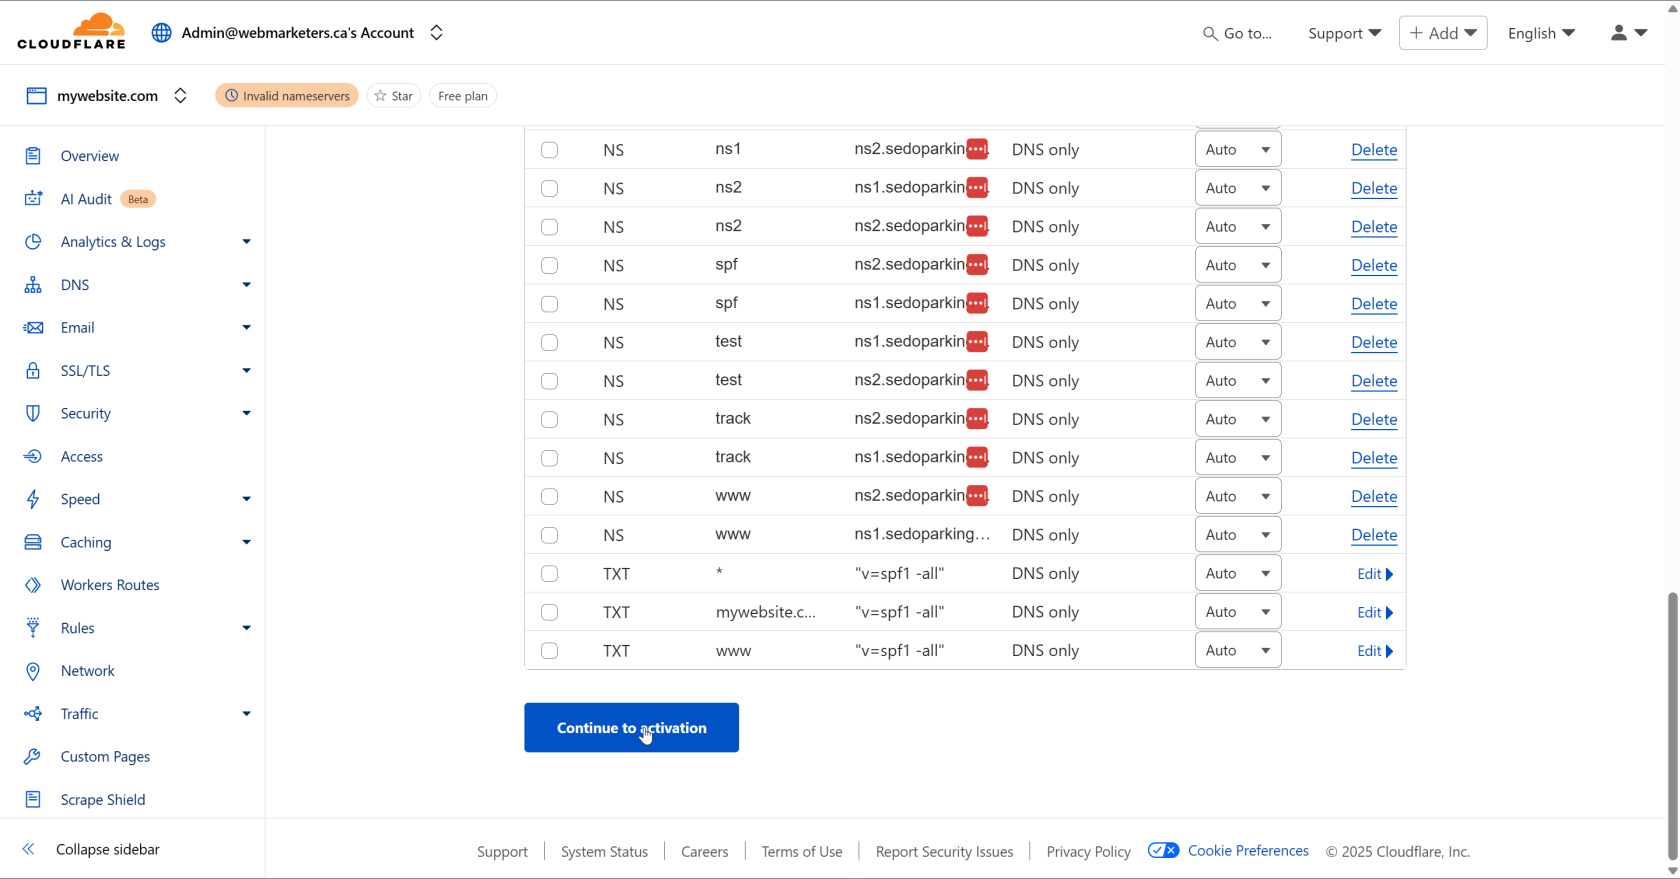Tick the checkbox for TXT mywebsite.c... record
This screenshot has height=879, width=1680.
click(549, 612)
